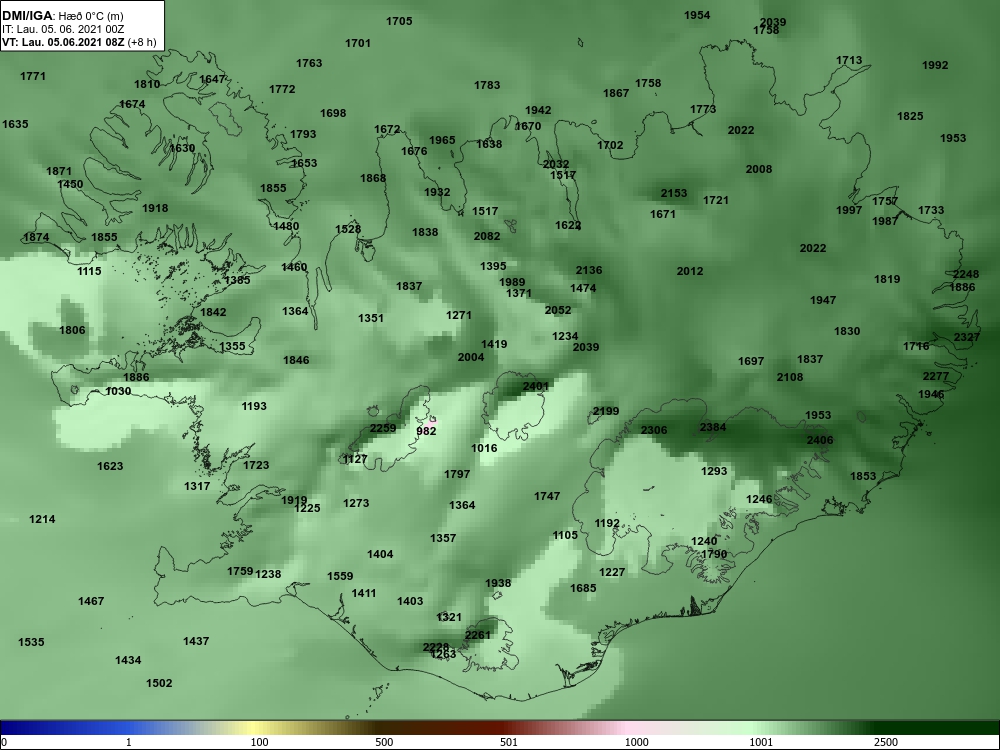Click the map value 1747
Viewport: 1000px width, 750px height.
point(547,496)
